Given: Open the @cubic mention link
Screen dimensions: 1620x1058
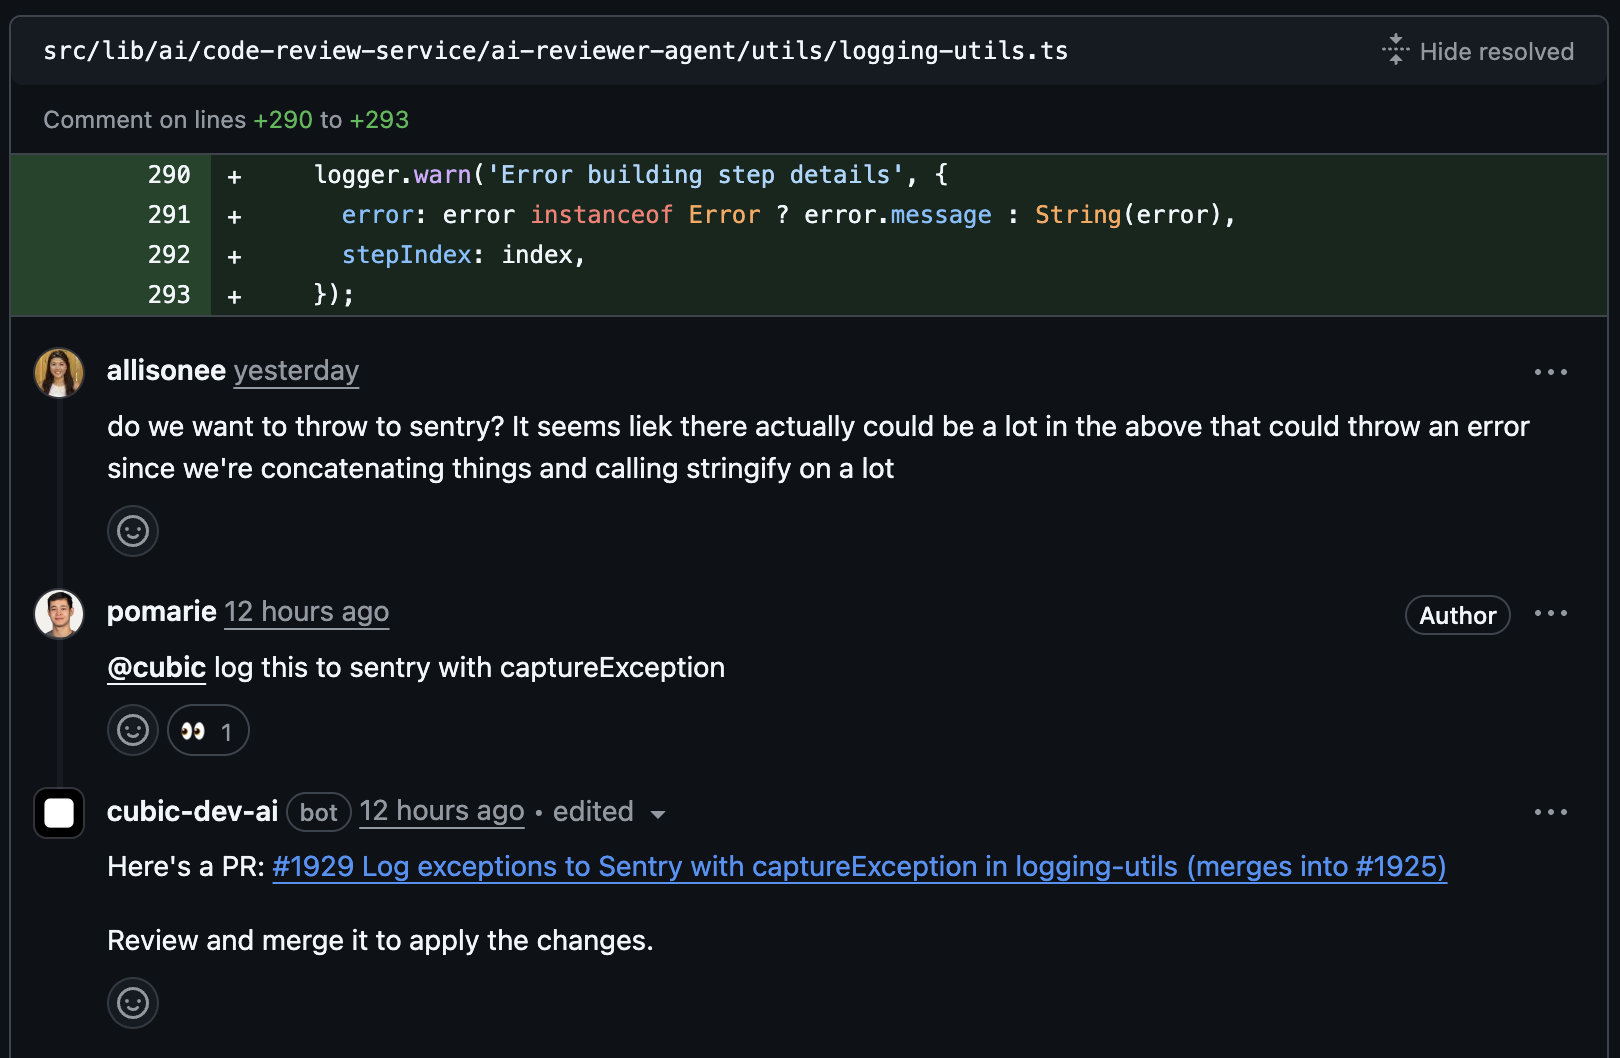Looking at the screenshot, I should (156, 668).
